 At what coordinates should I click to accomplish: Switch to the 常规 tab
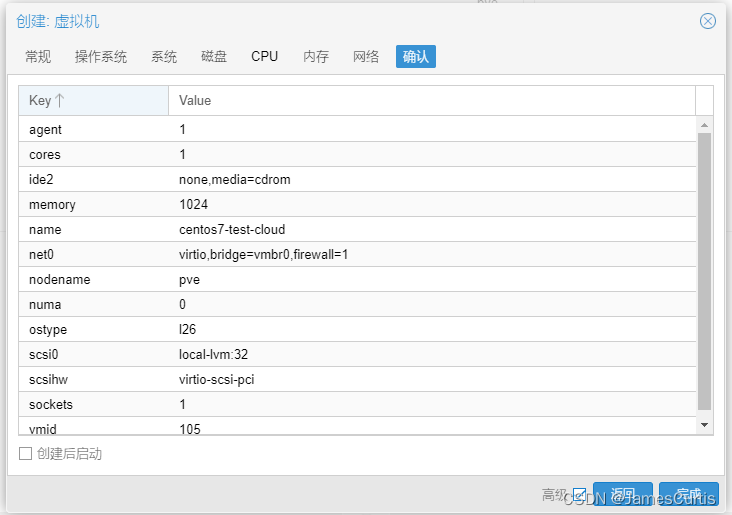(38, 56)
